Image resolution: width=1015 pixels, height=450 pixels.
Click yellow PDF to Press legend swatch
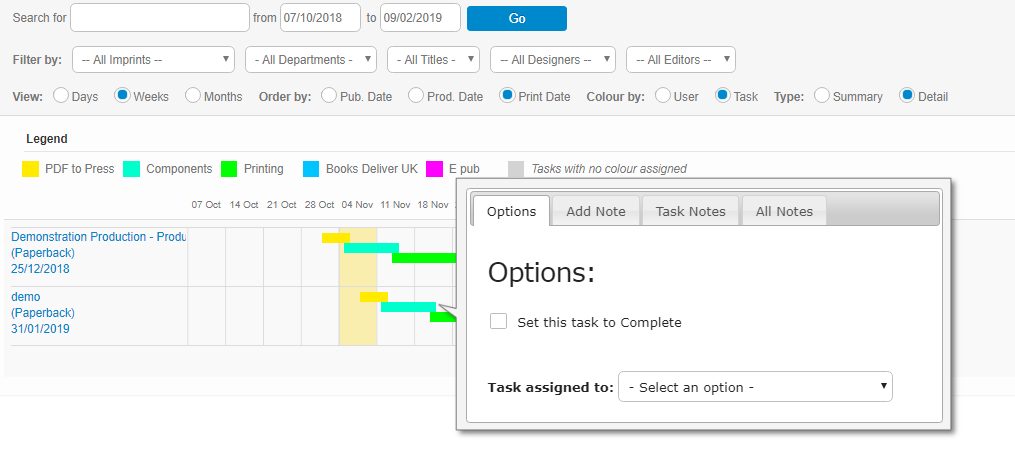click(30, 169)
